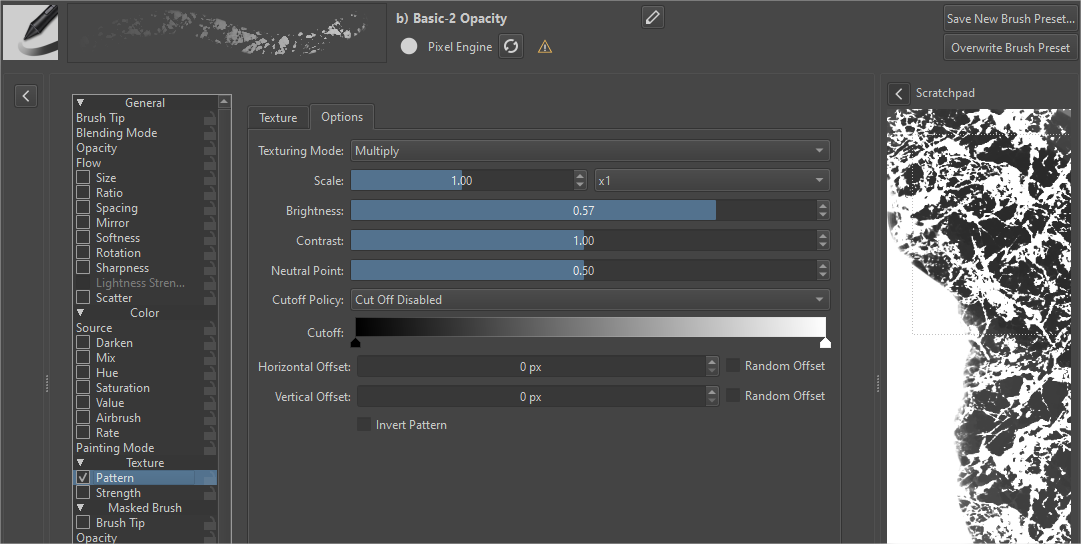Image resolution: width=1081 pixels, height=544 pixels.
Task: Click the white Pixel Engine circle icon
Action: point(409,46)
